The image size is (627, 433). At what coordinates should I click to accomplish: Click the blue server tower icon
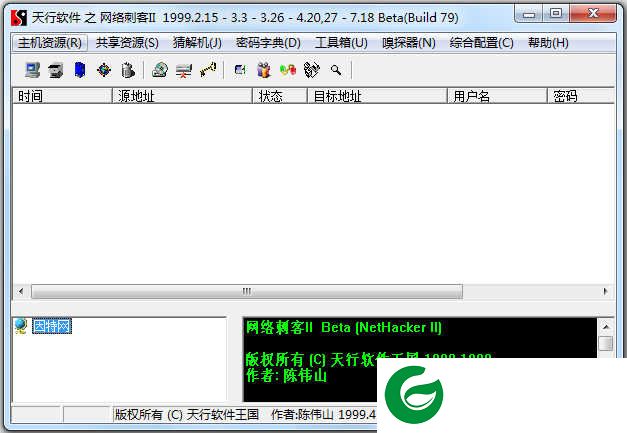coord(80,70)
